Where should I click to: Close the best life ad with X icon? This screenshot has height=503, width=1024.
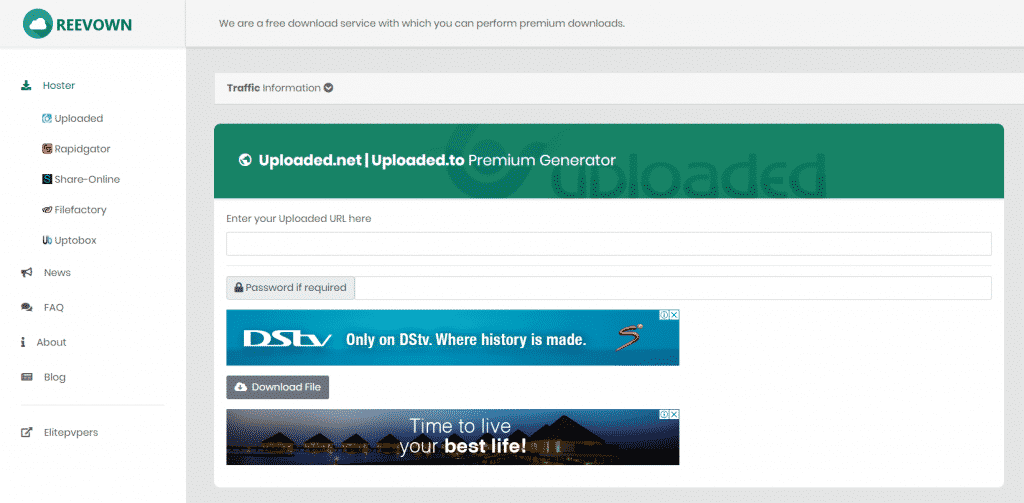coord(675,414)
